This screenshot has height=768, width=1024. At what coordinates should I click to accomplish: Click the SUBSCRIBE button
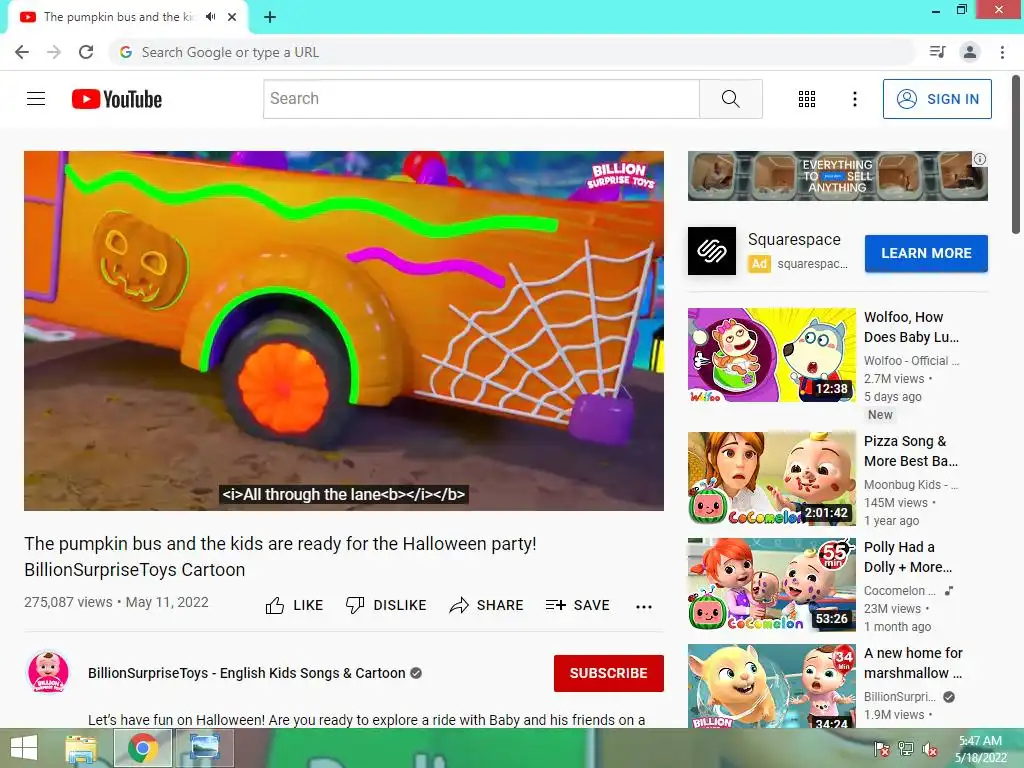tap(609, 673)
